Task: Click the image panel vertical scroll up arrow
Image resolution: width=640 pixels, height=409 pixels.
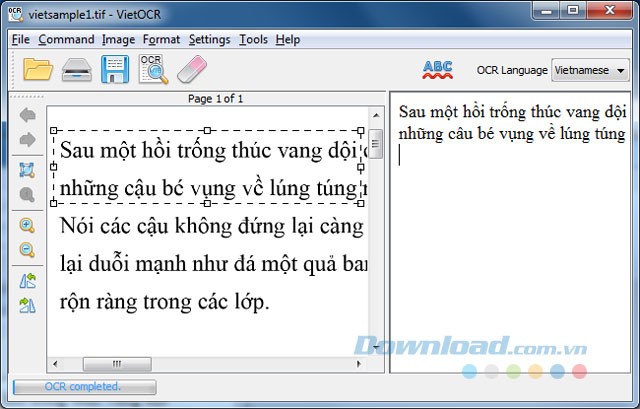Action: click(376, 116)
